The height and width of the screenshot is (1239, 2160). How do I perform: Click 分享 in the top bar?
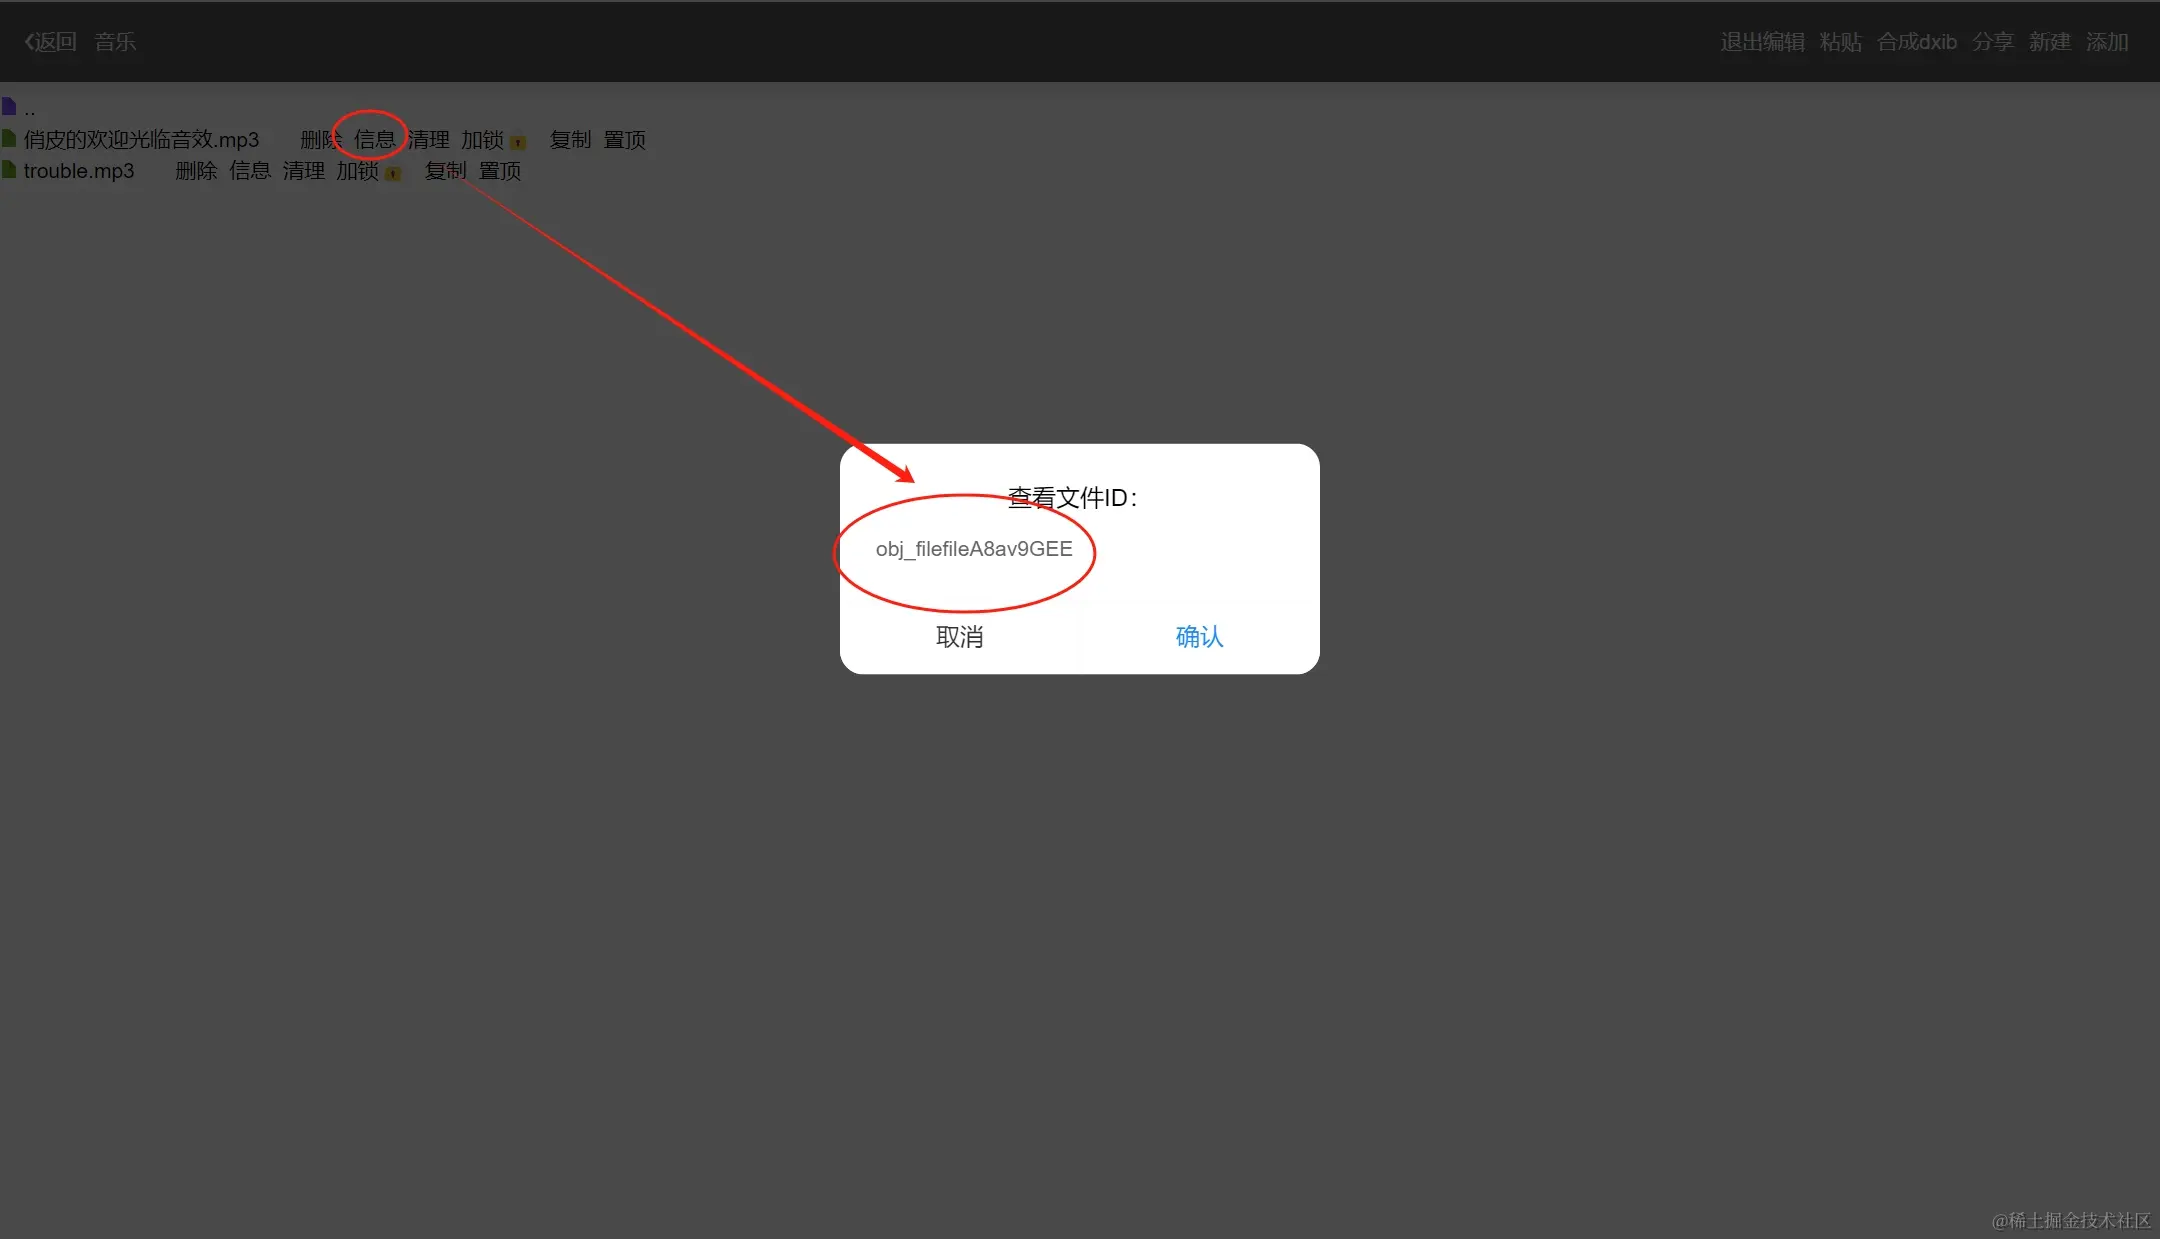click(1992, 42)
